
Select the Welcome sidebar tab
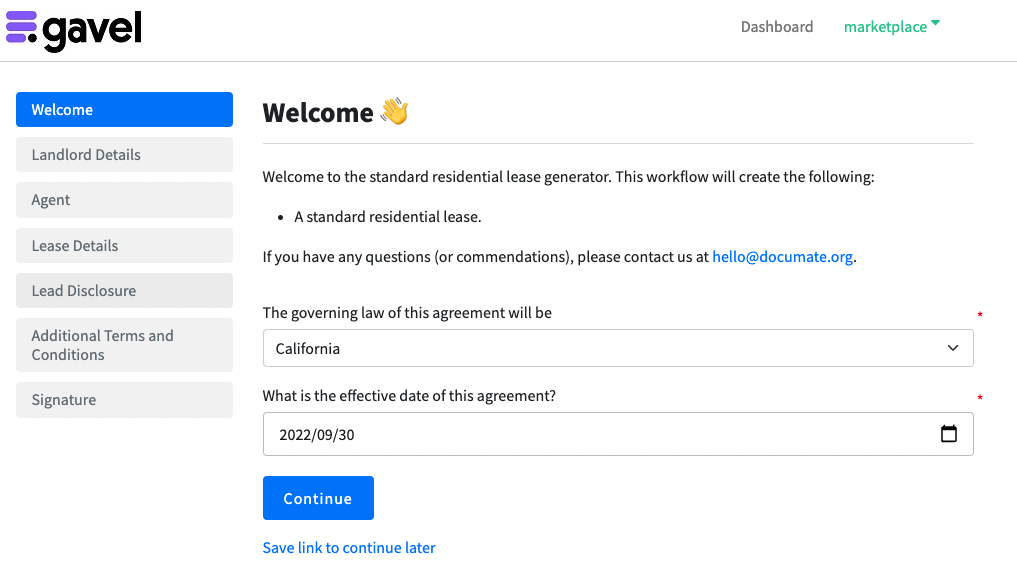click(x=124, y=109)
